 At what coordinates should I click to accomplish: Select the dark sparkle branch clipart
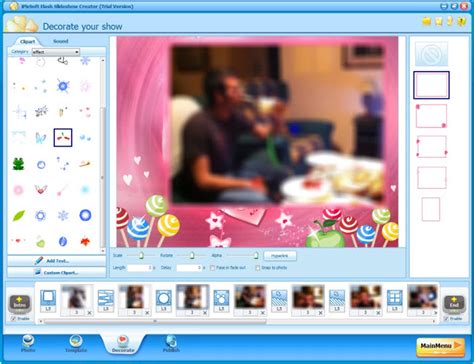click(41, 111)
